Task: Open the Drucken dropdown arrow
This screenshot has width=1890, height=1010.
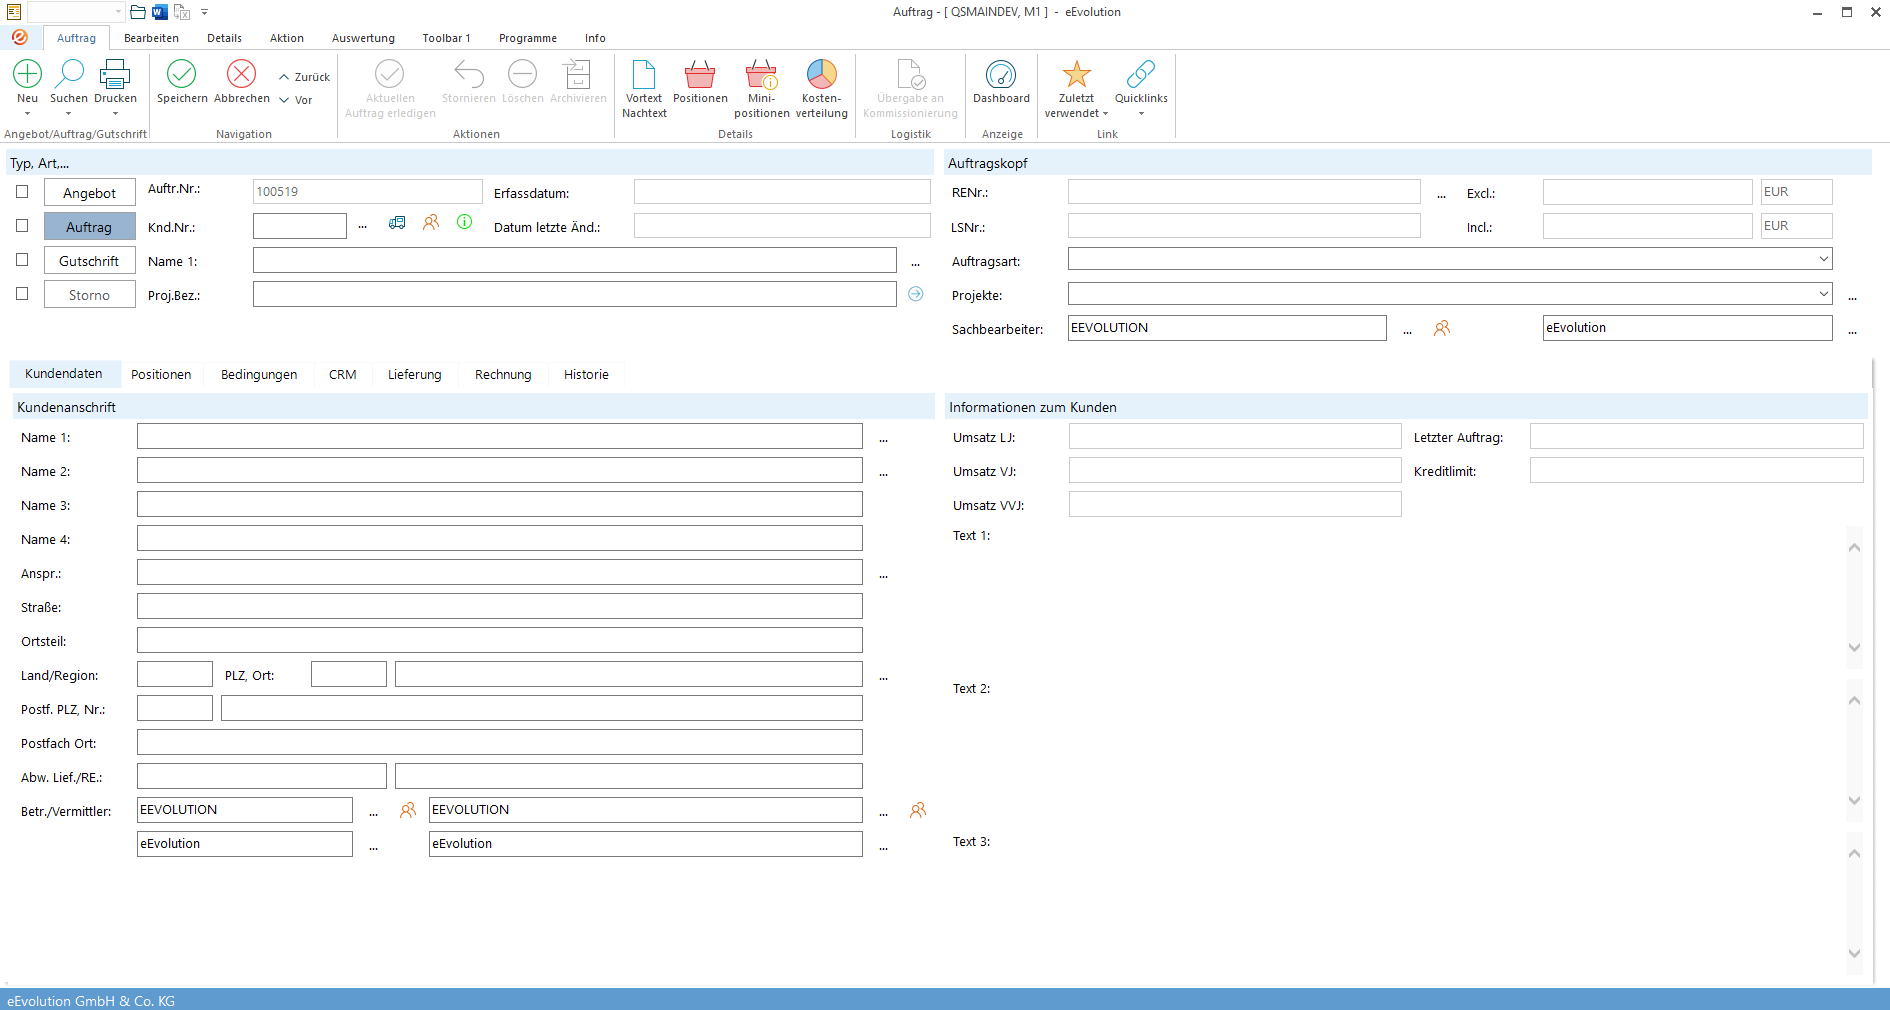Action: [115, 114]
